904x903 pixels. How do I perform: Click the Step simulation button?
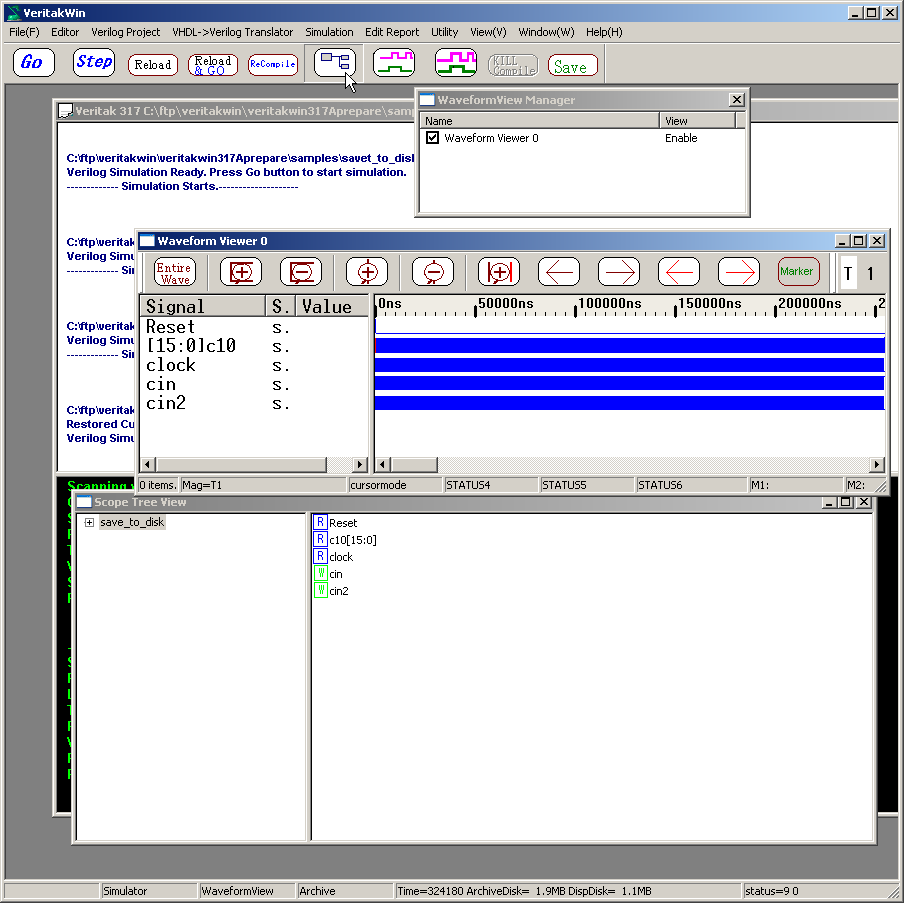click(x=94, y=62)
